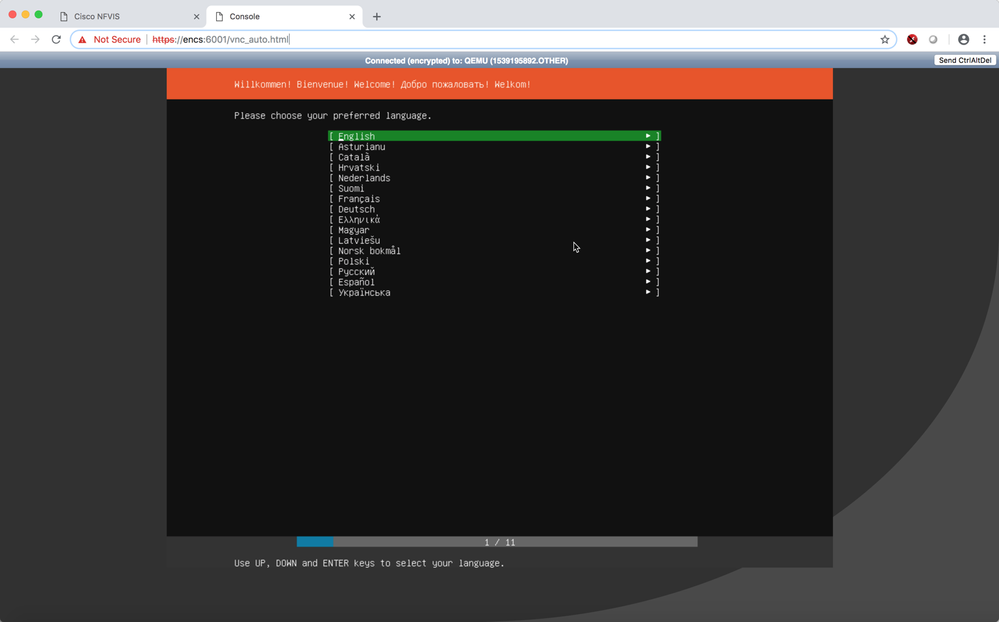Click the macOS green fullscreen button
The image size is (999, 622).
(39, 15)
